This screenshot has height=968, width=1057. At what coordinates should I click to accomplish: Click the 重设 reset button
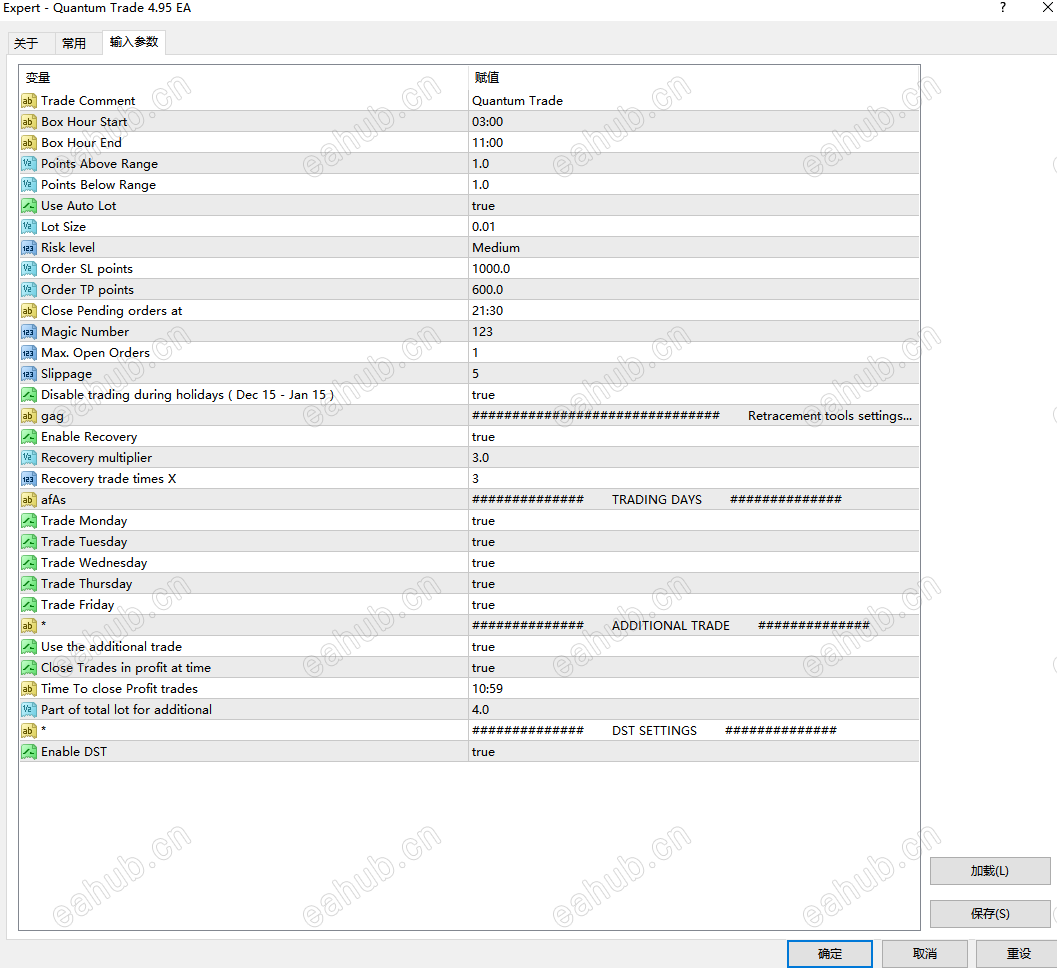click(1019, 954)
